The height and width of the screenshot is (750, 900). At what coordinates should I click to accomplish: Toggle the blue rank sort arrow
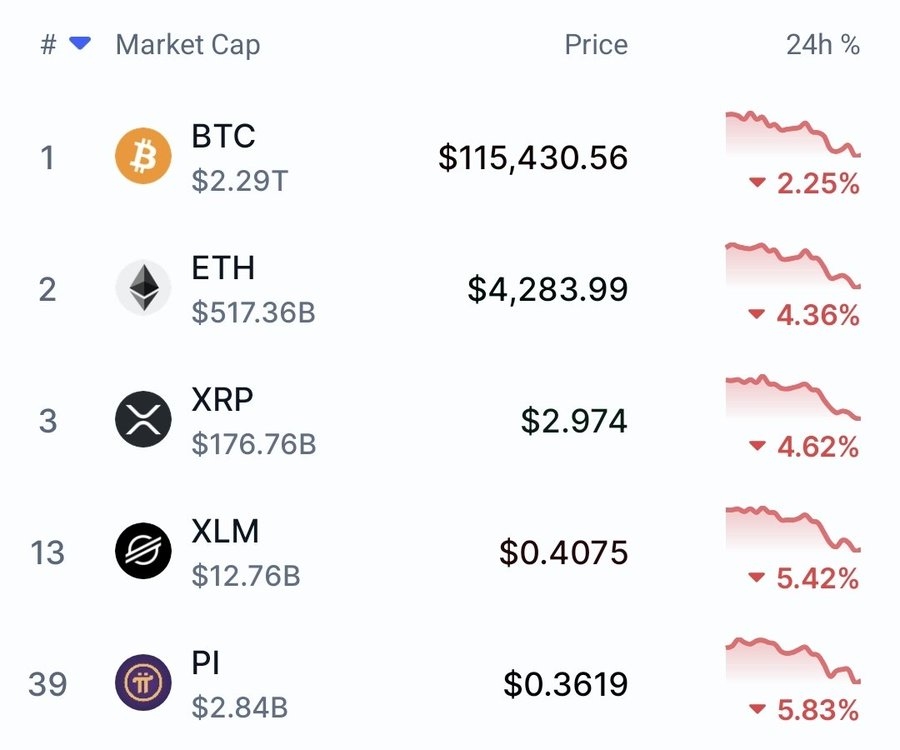pos(80,44)
